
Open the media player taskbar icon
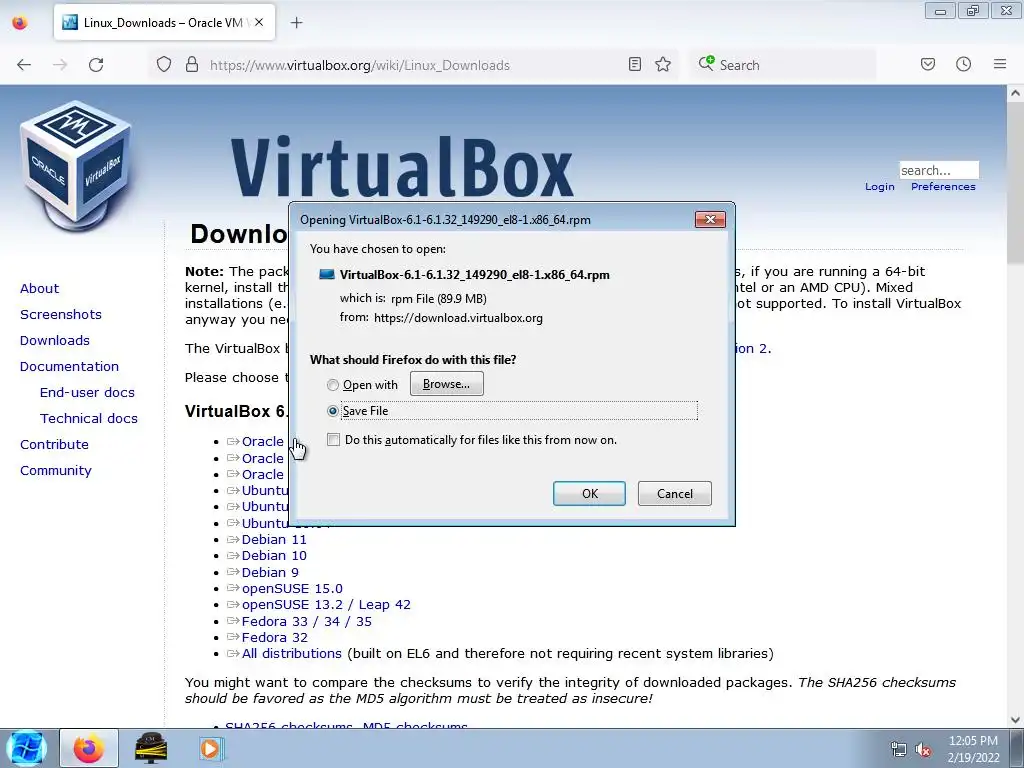click(x=210, y=748)
